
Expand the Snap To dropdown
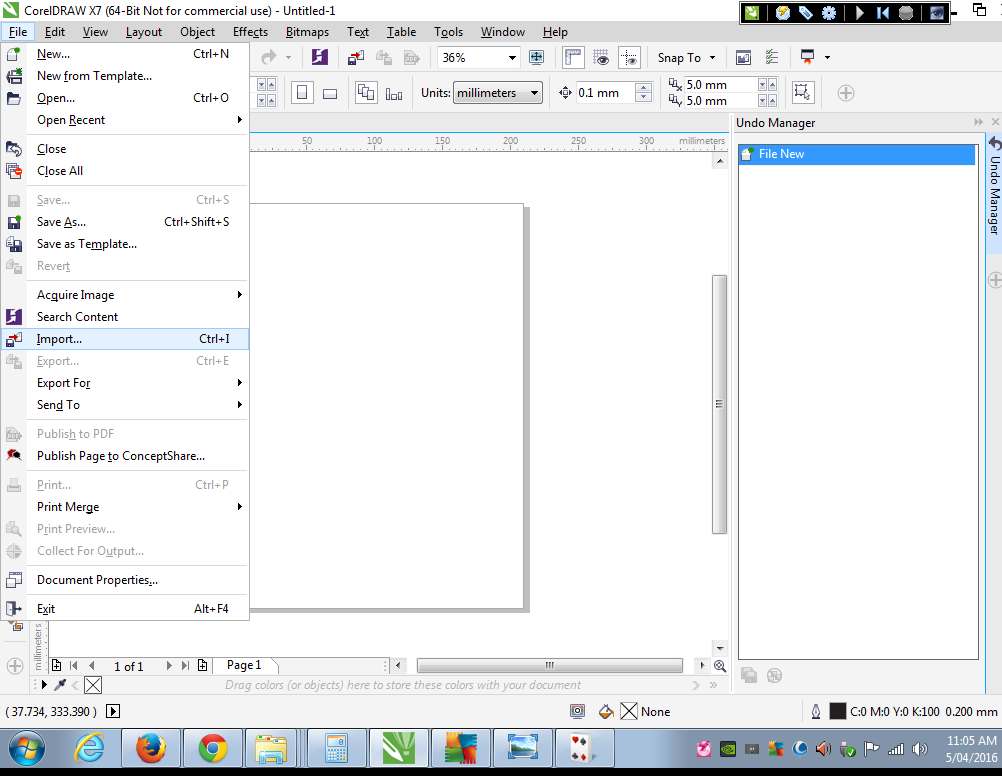tap(687, 58)
